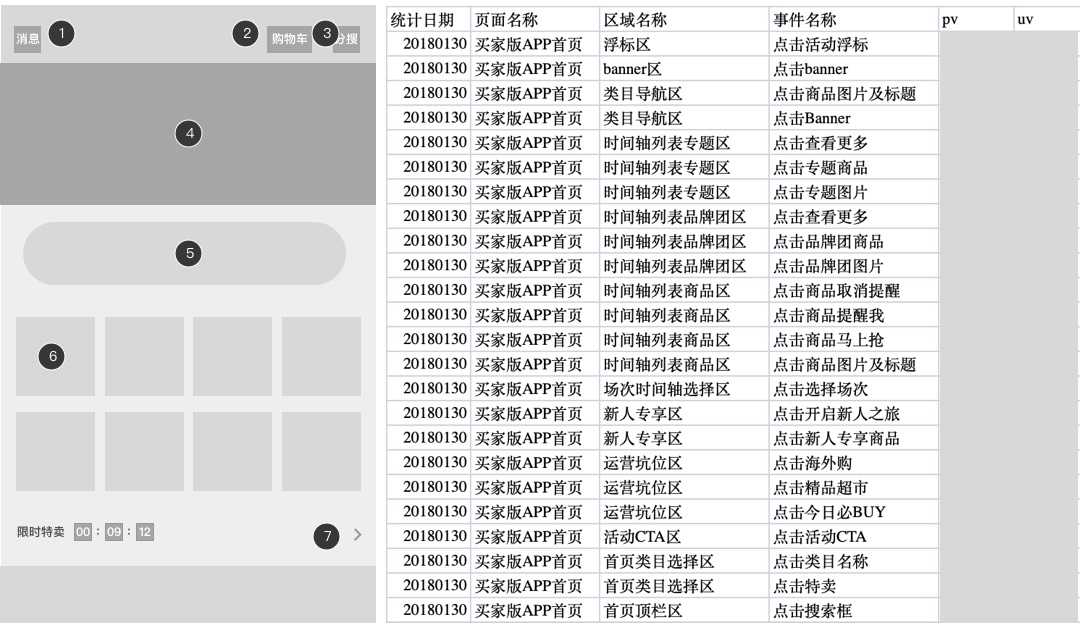The height and width of the screenshot is (623, 1080).
Task: Click the numbered marker 7 badge
Action: [x=326, y=536]
